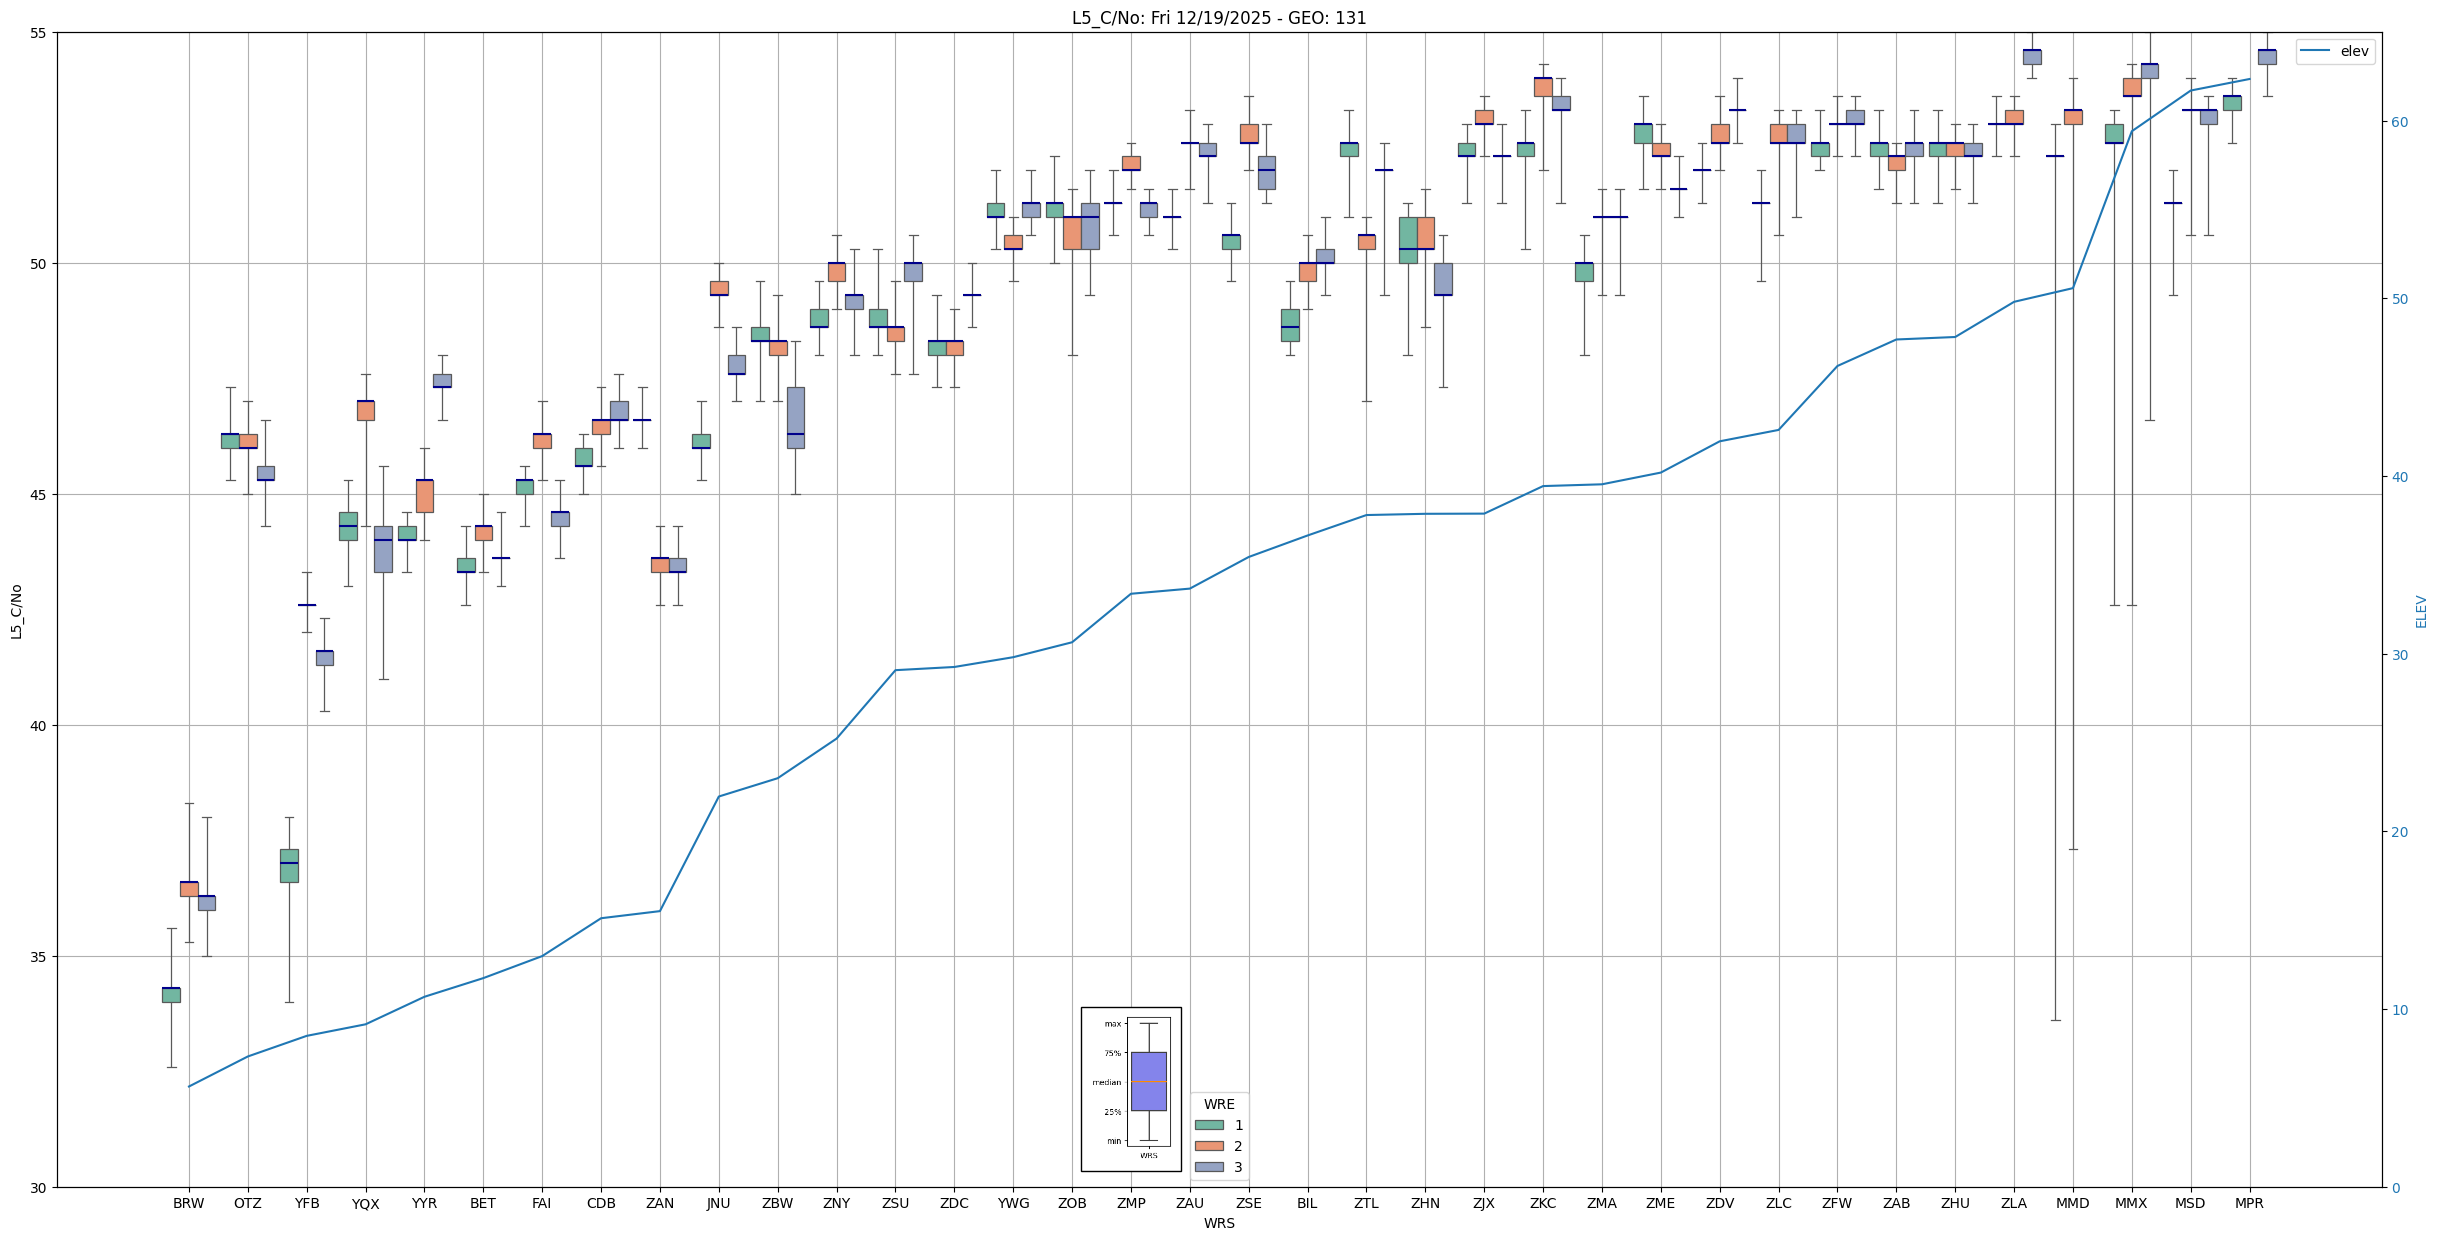Viewport: 2438px width, 1240px height.
Task: Click the MPR station tick label
Action: tap(2249, 1203)
